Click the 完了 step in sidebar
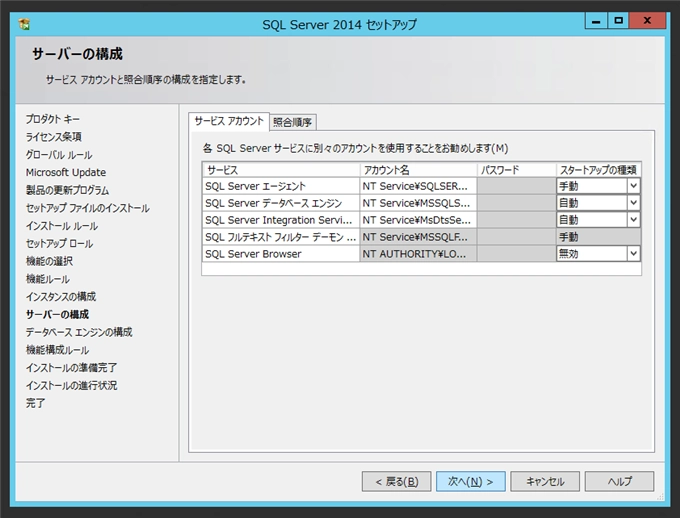 (35, 403)
